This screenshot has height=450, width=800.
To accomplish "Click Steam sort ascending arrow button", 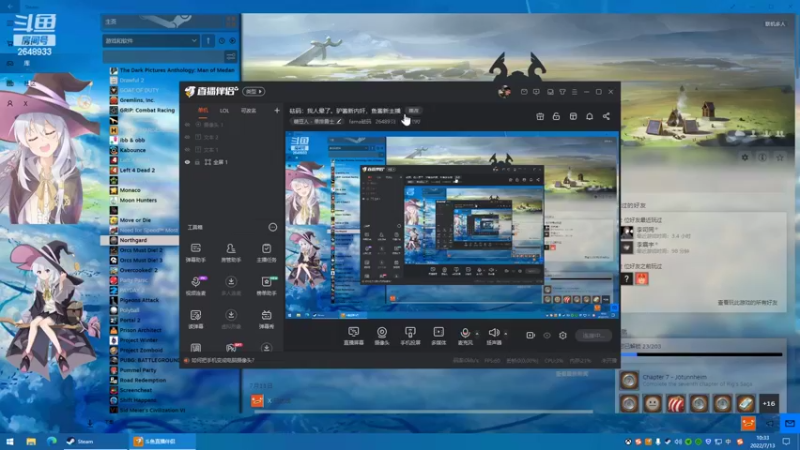I will 208,40.
